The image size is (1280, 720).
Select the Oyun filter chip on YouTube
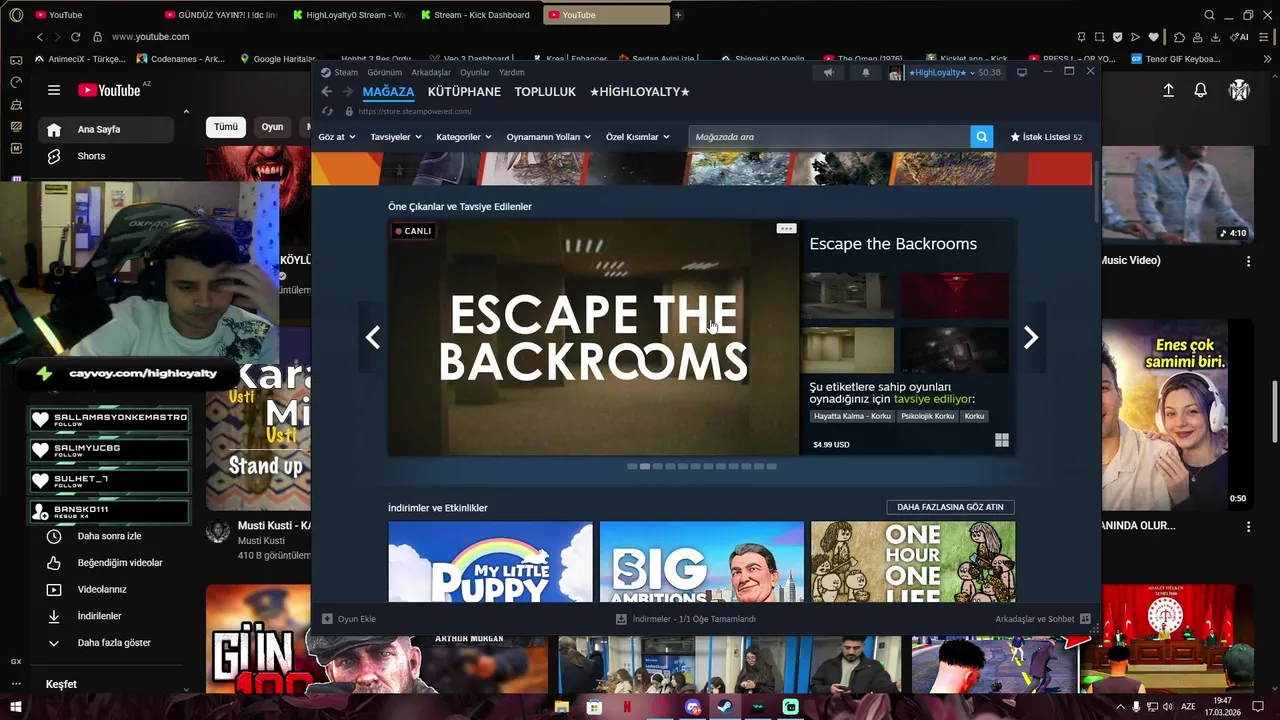click(272, 127)
